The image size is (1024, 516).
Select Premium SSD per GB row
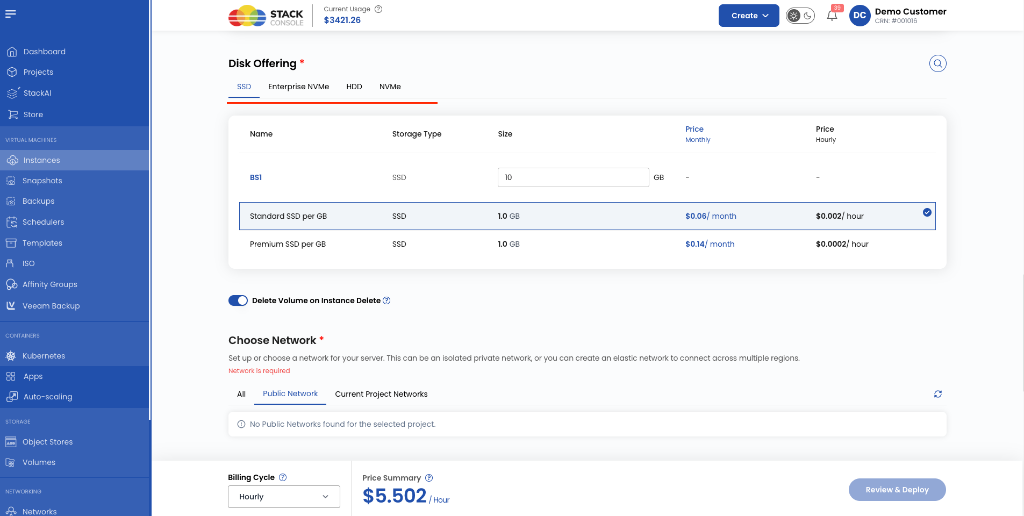pos(587,244)
